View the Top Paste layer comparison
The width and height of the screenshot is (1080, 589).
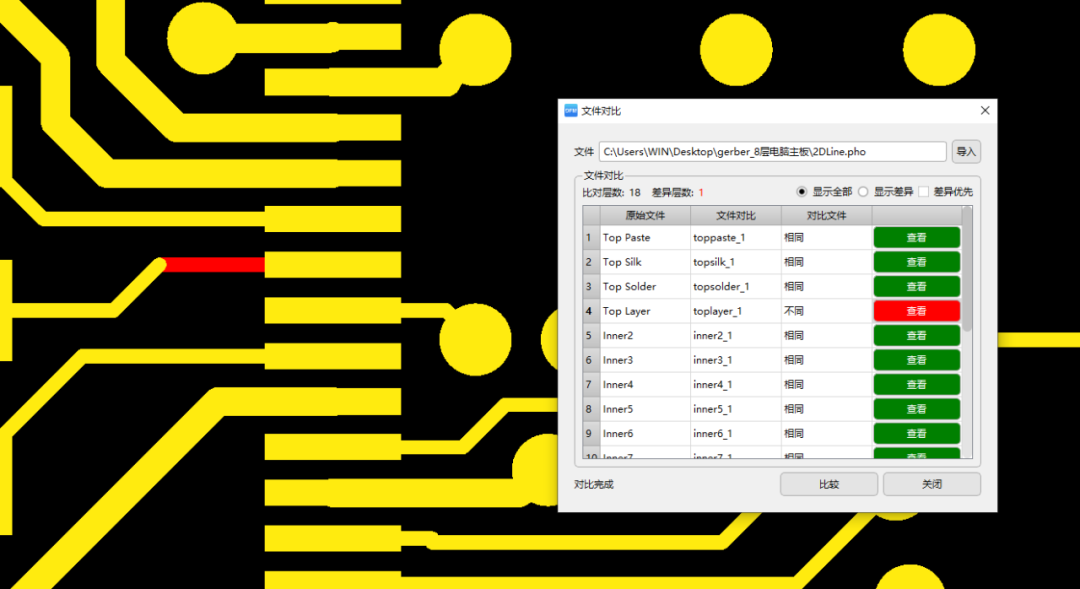[x=917, y=238]
